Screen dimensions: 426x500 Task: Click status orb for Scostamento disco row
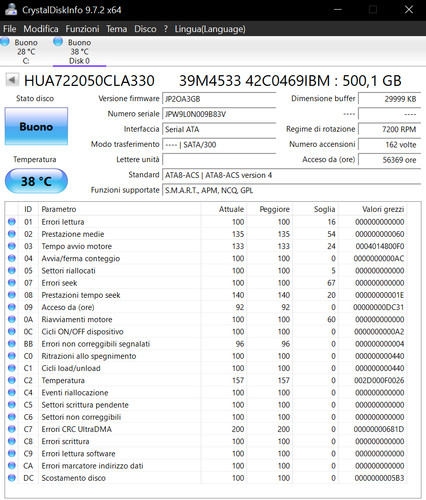tap(12, 478)
